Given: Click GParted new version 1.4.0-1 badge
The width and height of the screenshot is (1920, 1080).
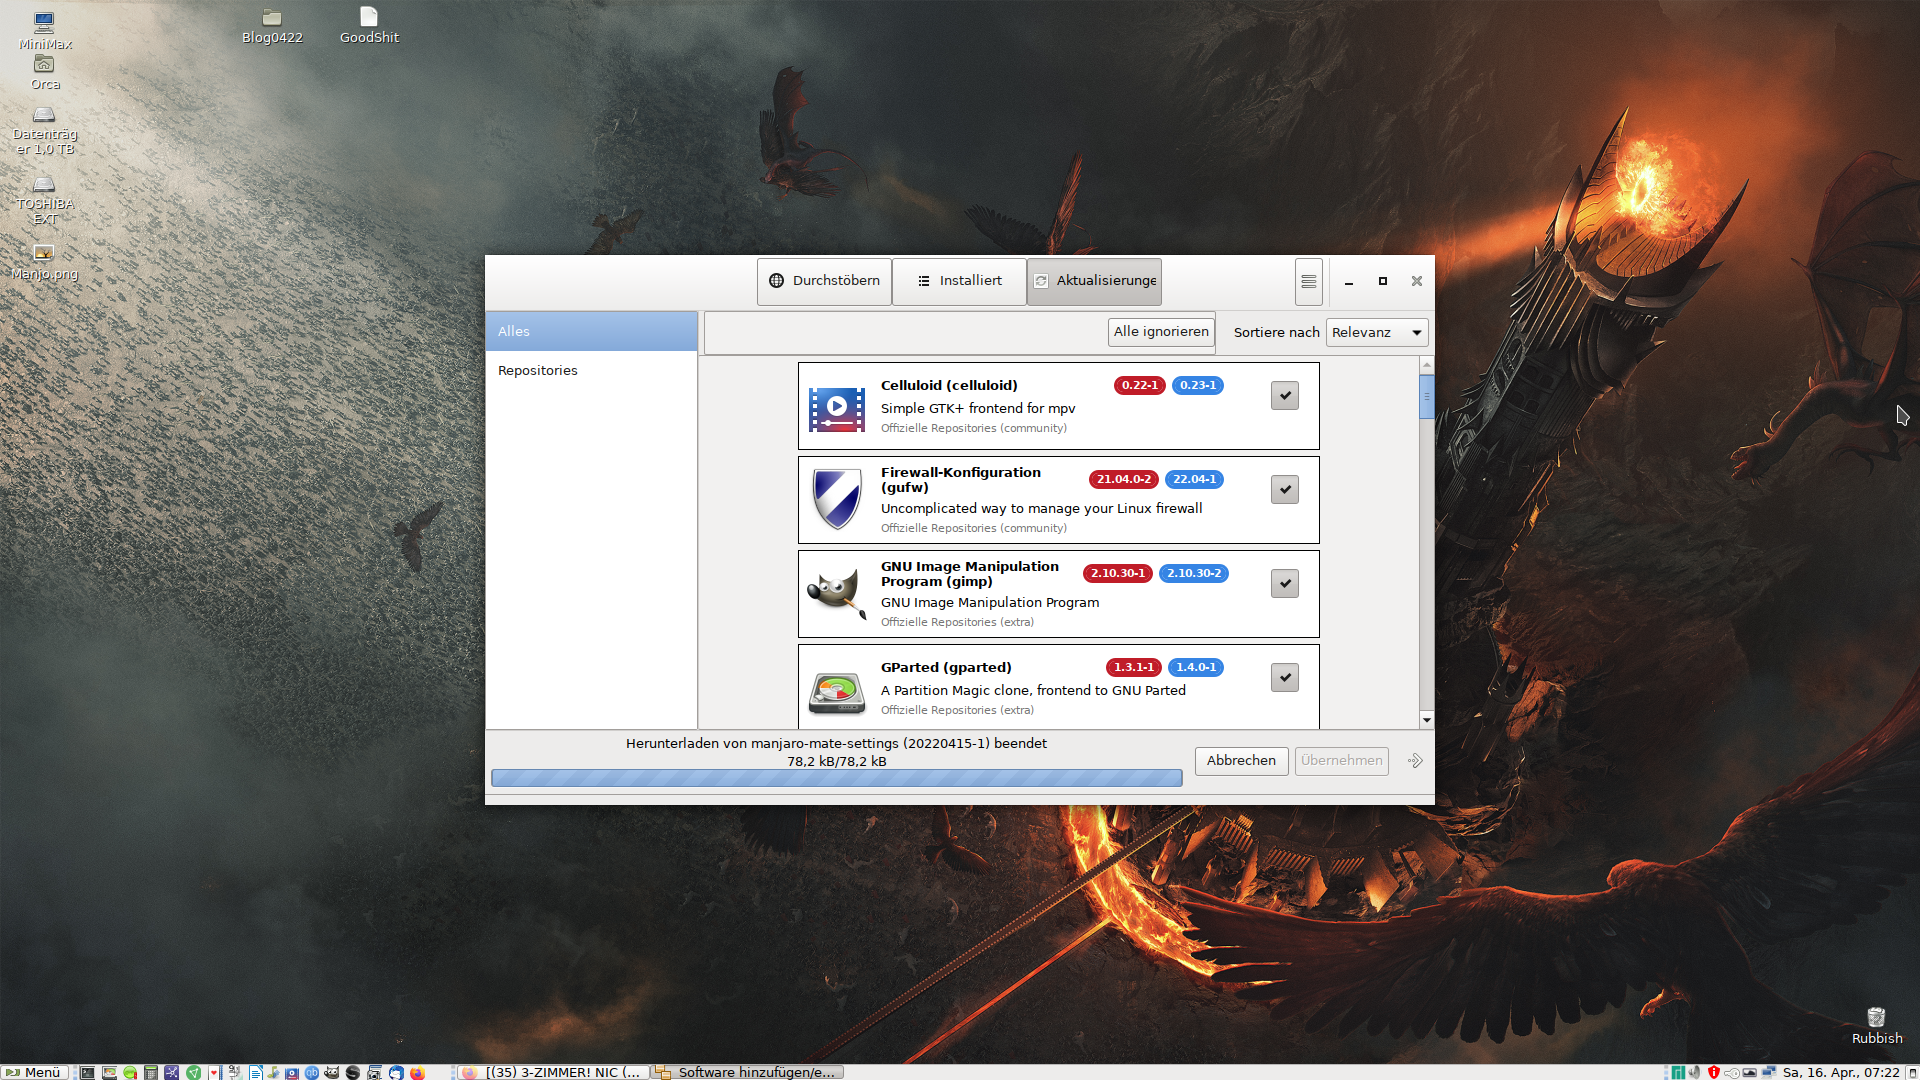Looking at the screenshot, I should [1196, 667].
